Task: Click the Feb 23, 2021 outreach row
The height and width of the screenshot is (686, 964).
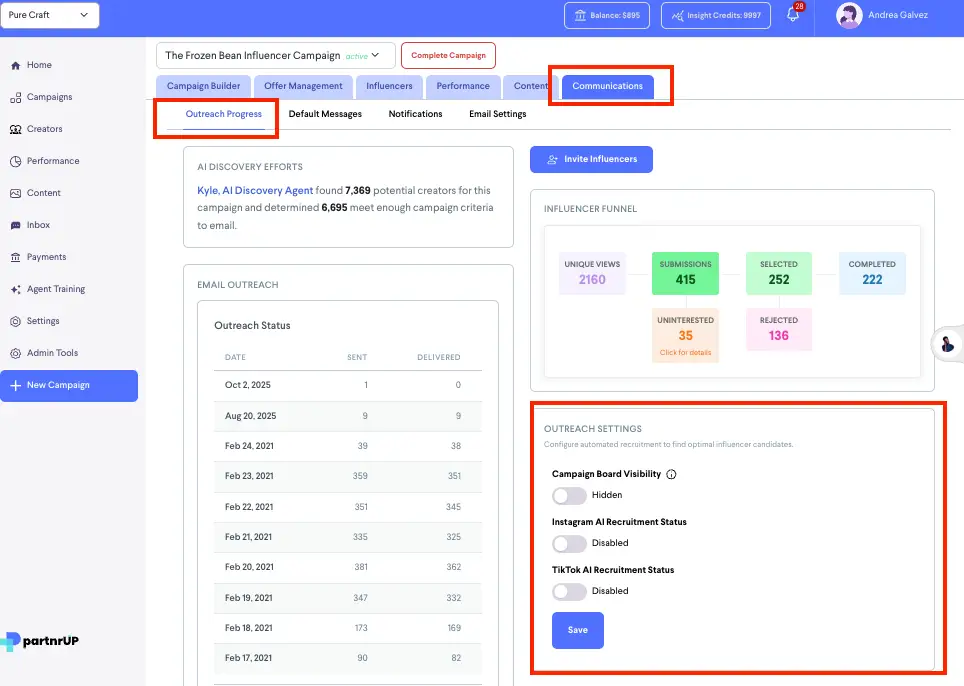Action: 348,476
